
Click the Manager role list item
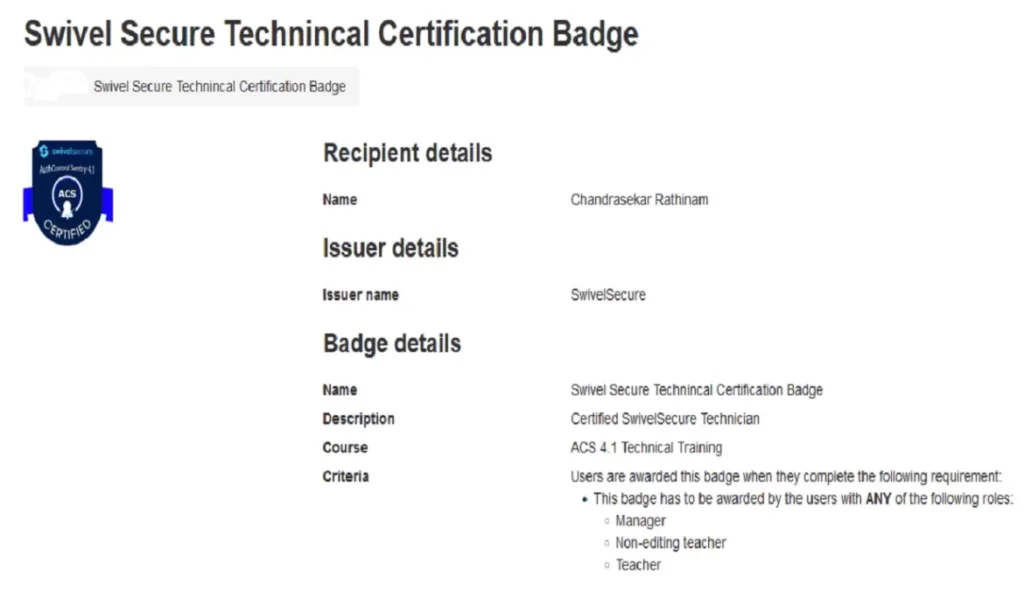click(641, 521)
